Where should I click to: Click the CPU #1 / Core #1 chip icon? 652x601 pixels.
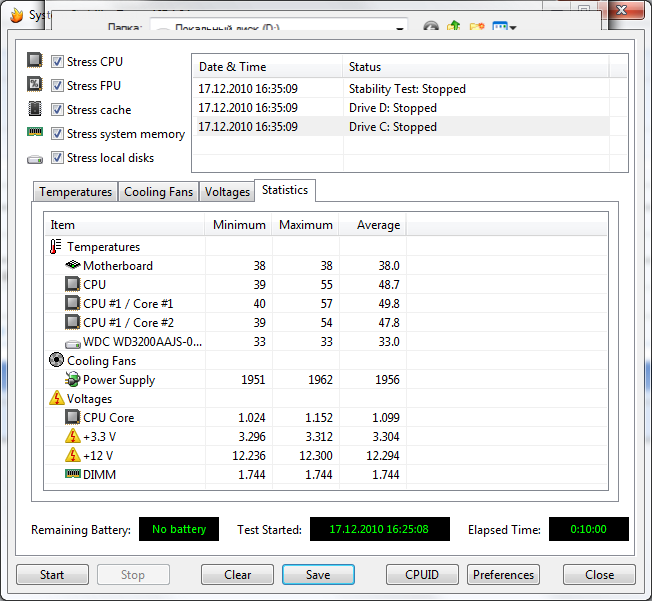point(73,303)
